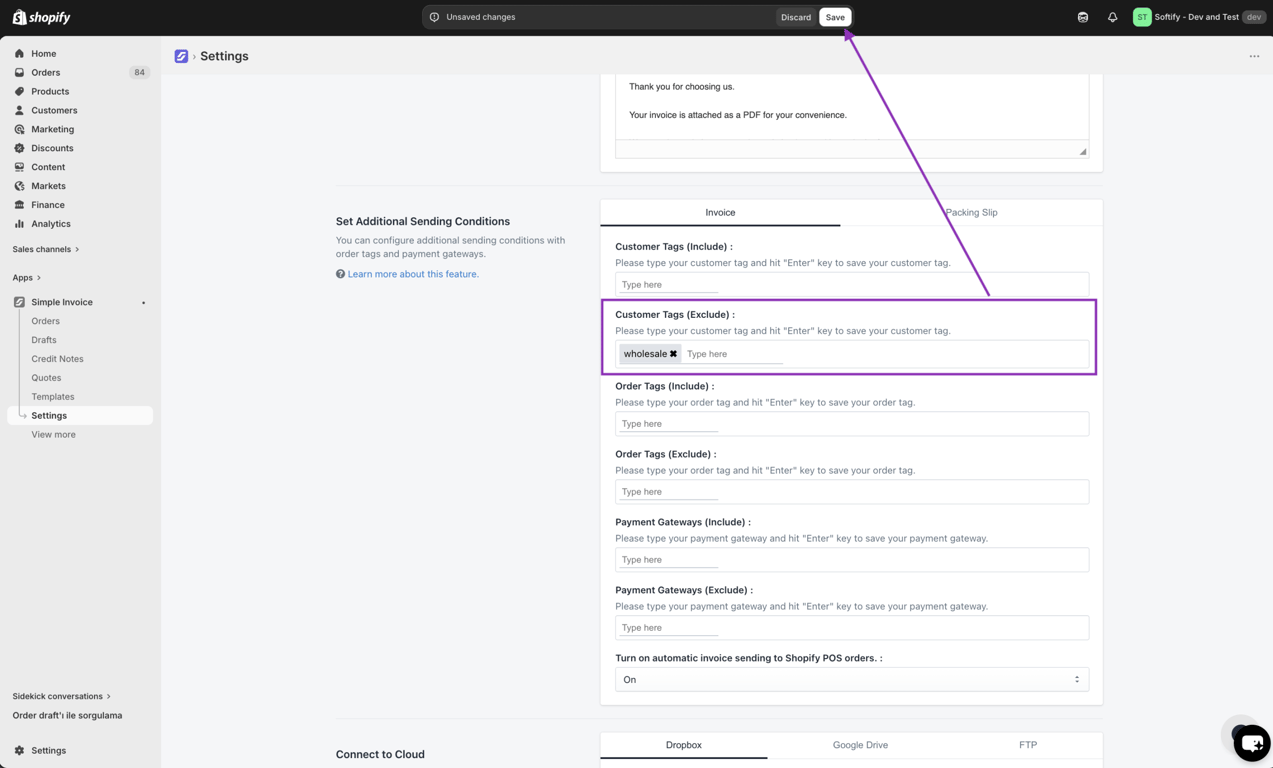The image size is (1273, 768).
Task: Expand Sales channels section
Action: [x=45, y=249]
